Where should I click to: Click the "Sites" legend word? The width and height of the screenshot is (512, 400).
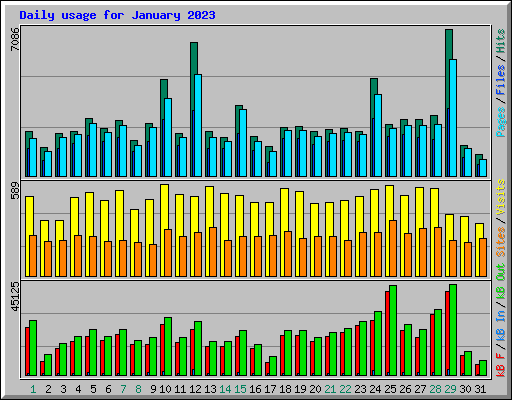point(501,242)
